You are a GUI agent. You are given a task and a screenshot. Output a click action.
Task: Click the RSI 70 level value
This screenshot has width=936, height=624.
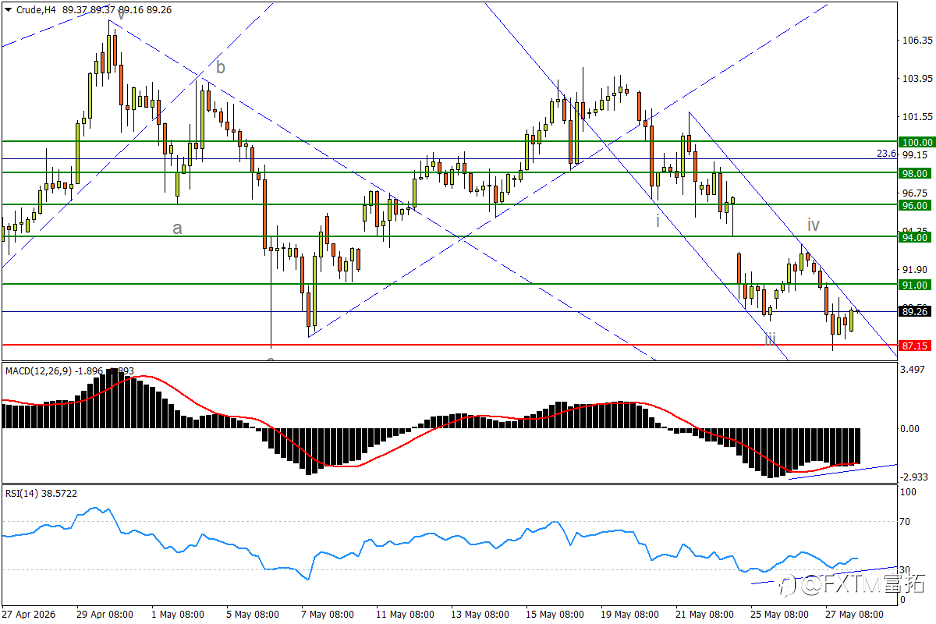point(905,521)
